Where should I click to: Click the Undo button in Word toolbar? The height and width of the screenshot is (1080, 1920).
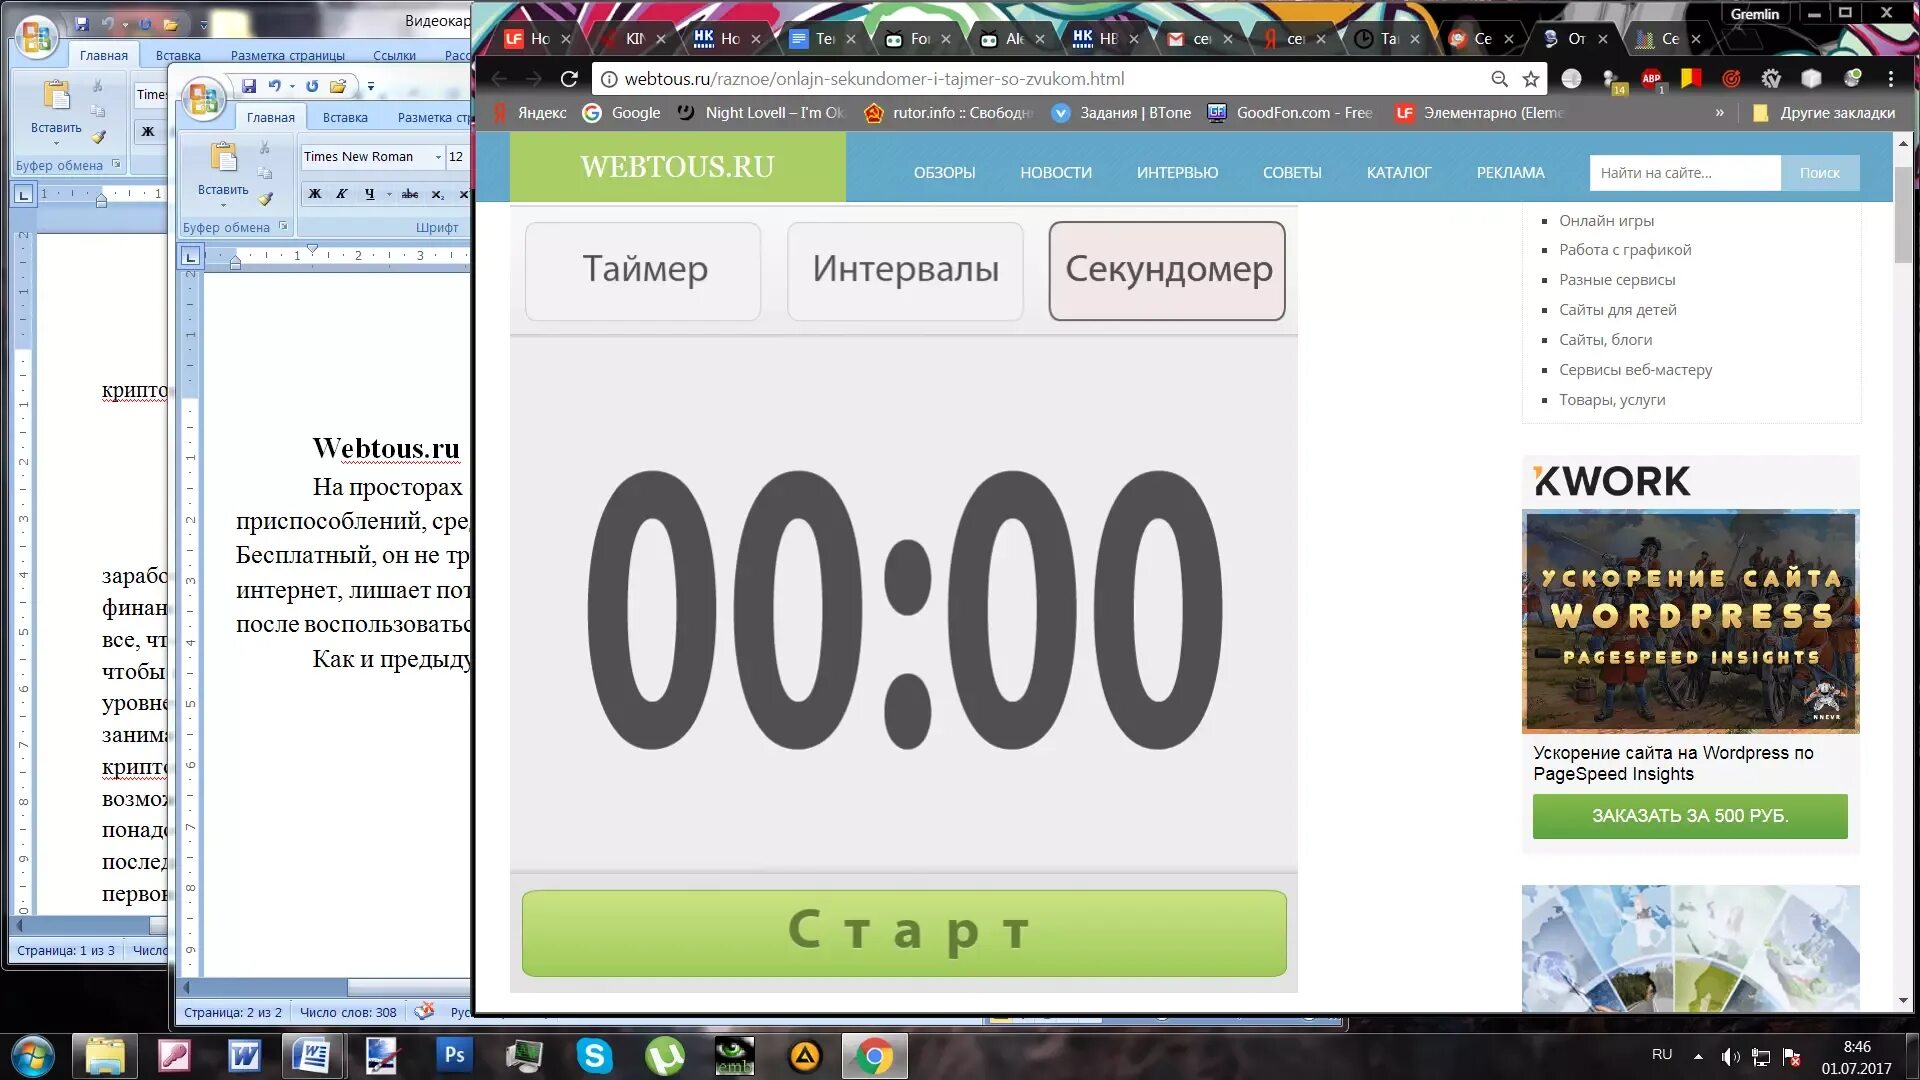pyautogui.click(x=274, y=84)
